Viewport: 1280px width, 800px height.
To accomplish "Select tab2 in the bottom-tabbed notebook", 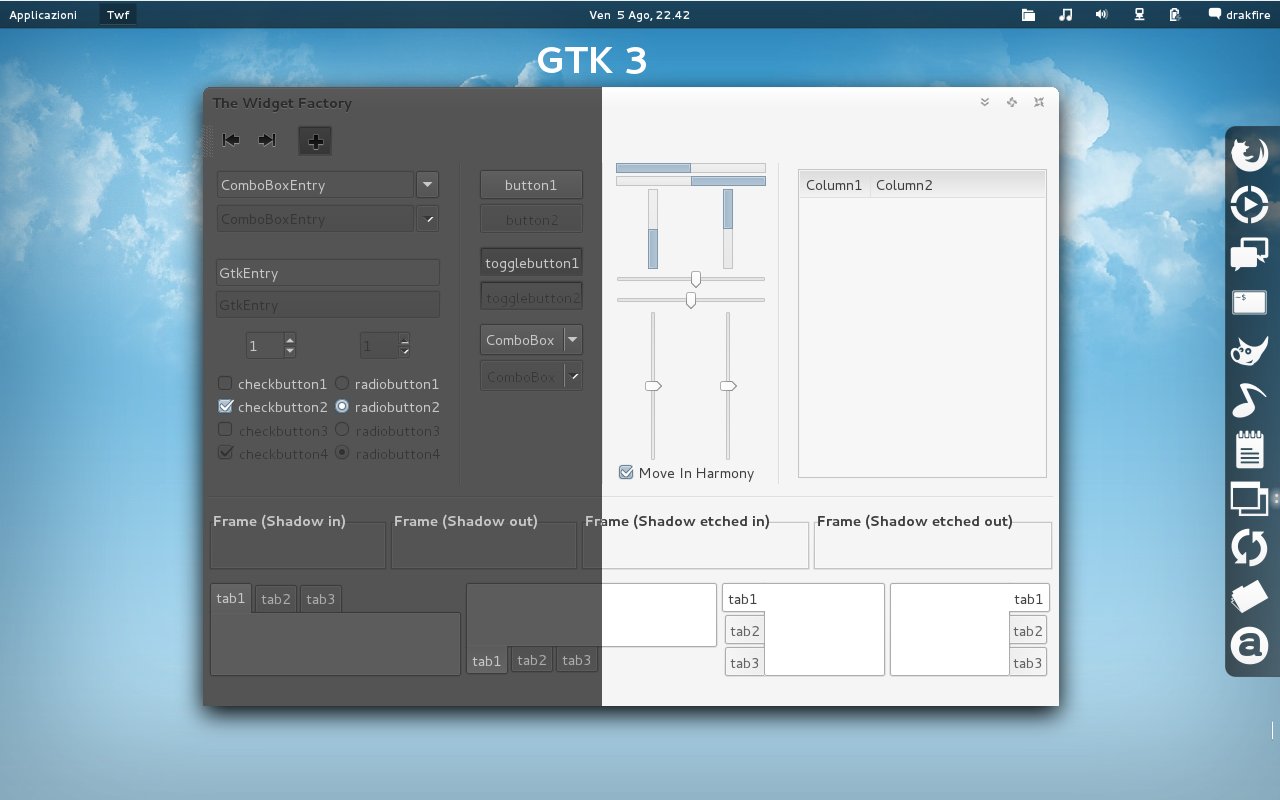I will click(531, 660).
